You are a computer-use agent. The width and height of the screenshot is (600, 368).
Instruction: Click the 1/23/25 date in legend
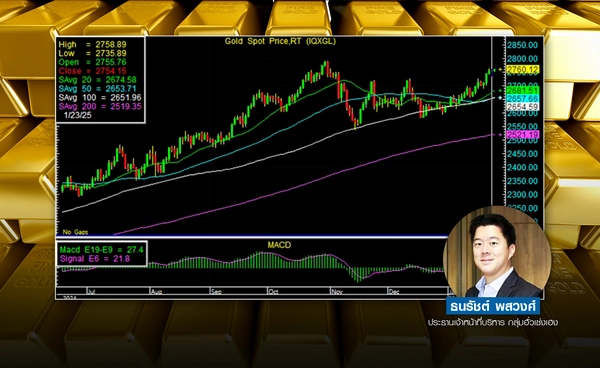[x=78, y=115]
